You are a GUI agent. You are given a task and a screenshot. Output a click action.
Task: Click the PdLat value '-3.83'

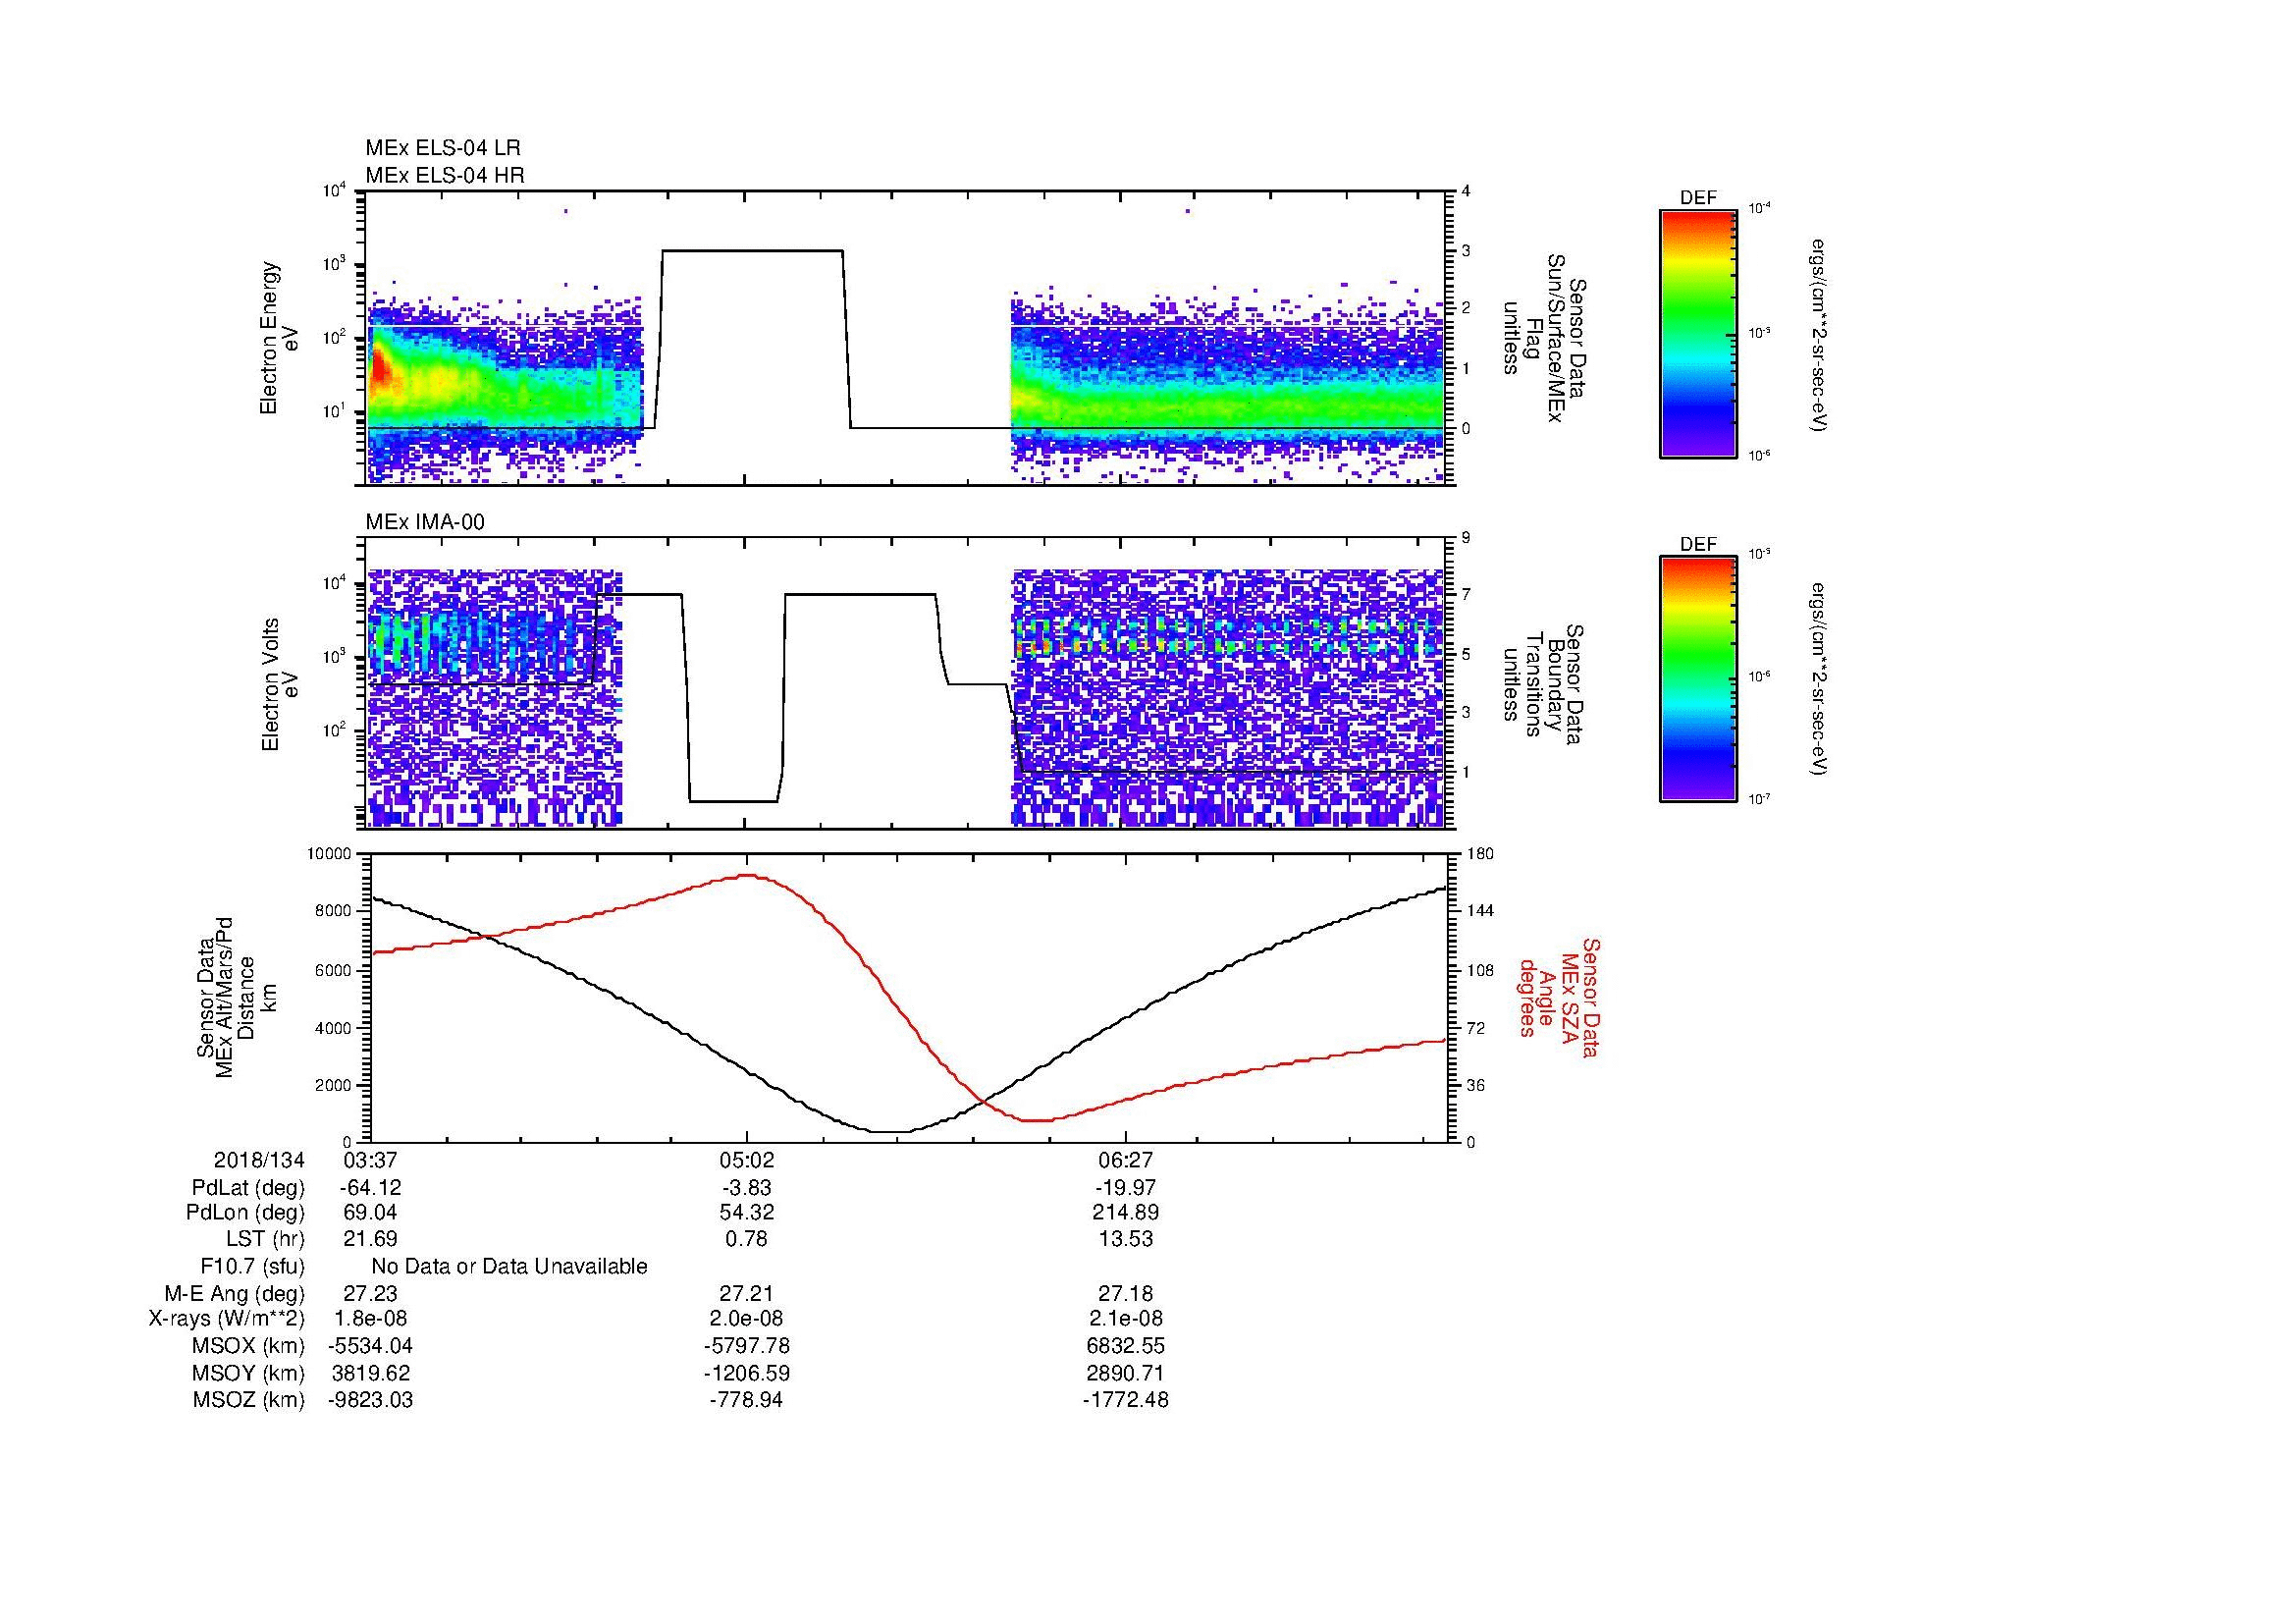click(746, 1187)
